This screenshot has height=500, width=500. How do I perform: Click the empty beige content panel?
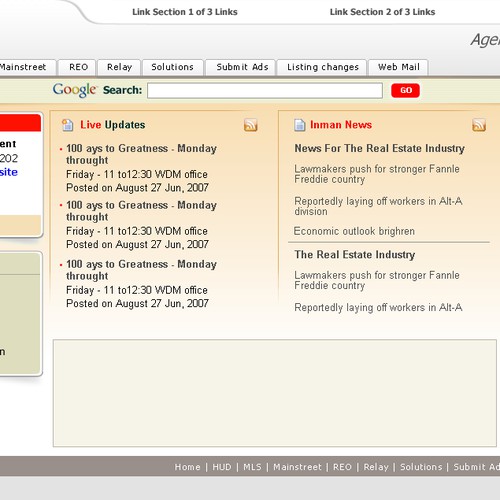point(275,393)
